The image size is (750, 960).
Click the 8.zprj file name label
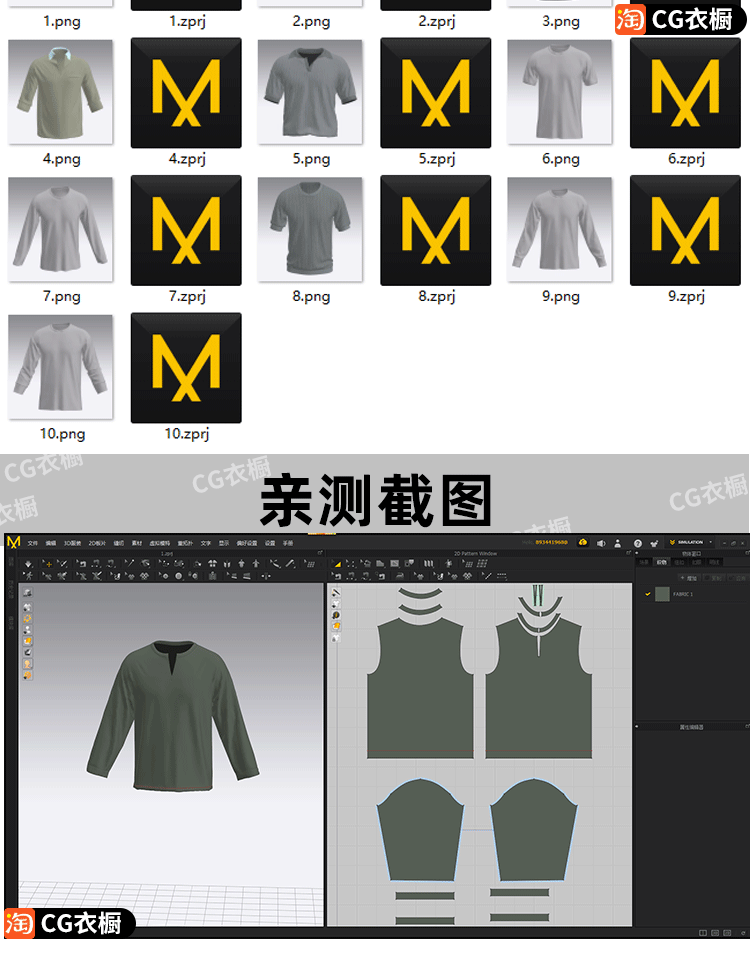pyautogui.click(x=437, y=296)
